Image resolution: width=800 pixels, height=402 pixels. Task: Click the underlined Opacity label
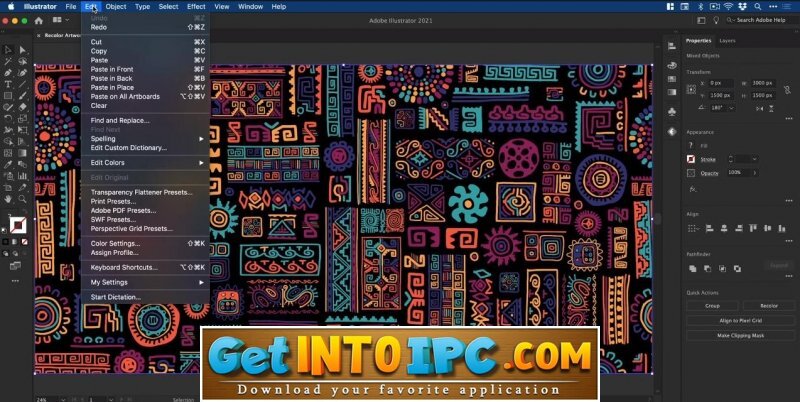(709, 173)
